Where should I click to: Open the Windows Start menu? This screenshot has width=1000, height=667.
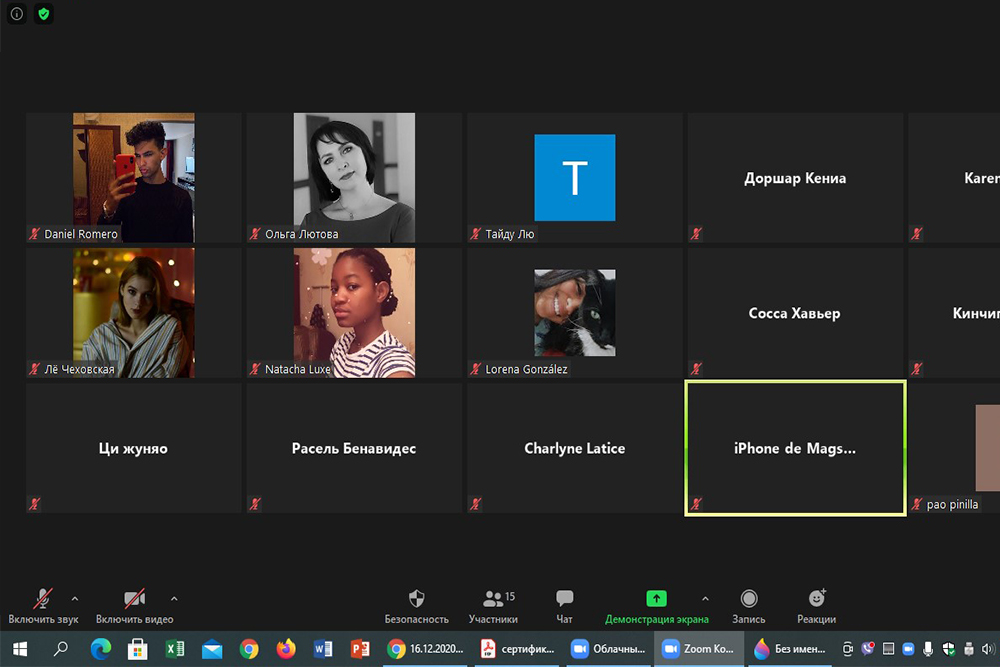19,649
